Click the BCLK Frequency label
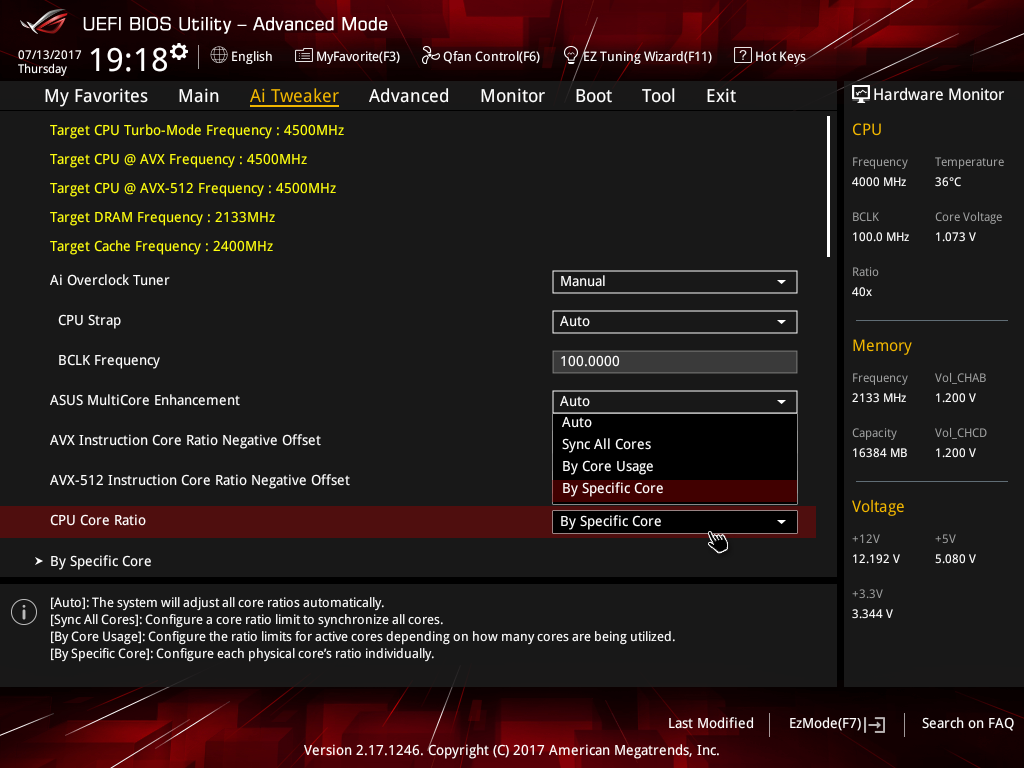This screenshot has width=1024, height=768. click(109, 360)
